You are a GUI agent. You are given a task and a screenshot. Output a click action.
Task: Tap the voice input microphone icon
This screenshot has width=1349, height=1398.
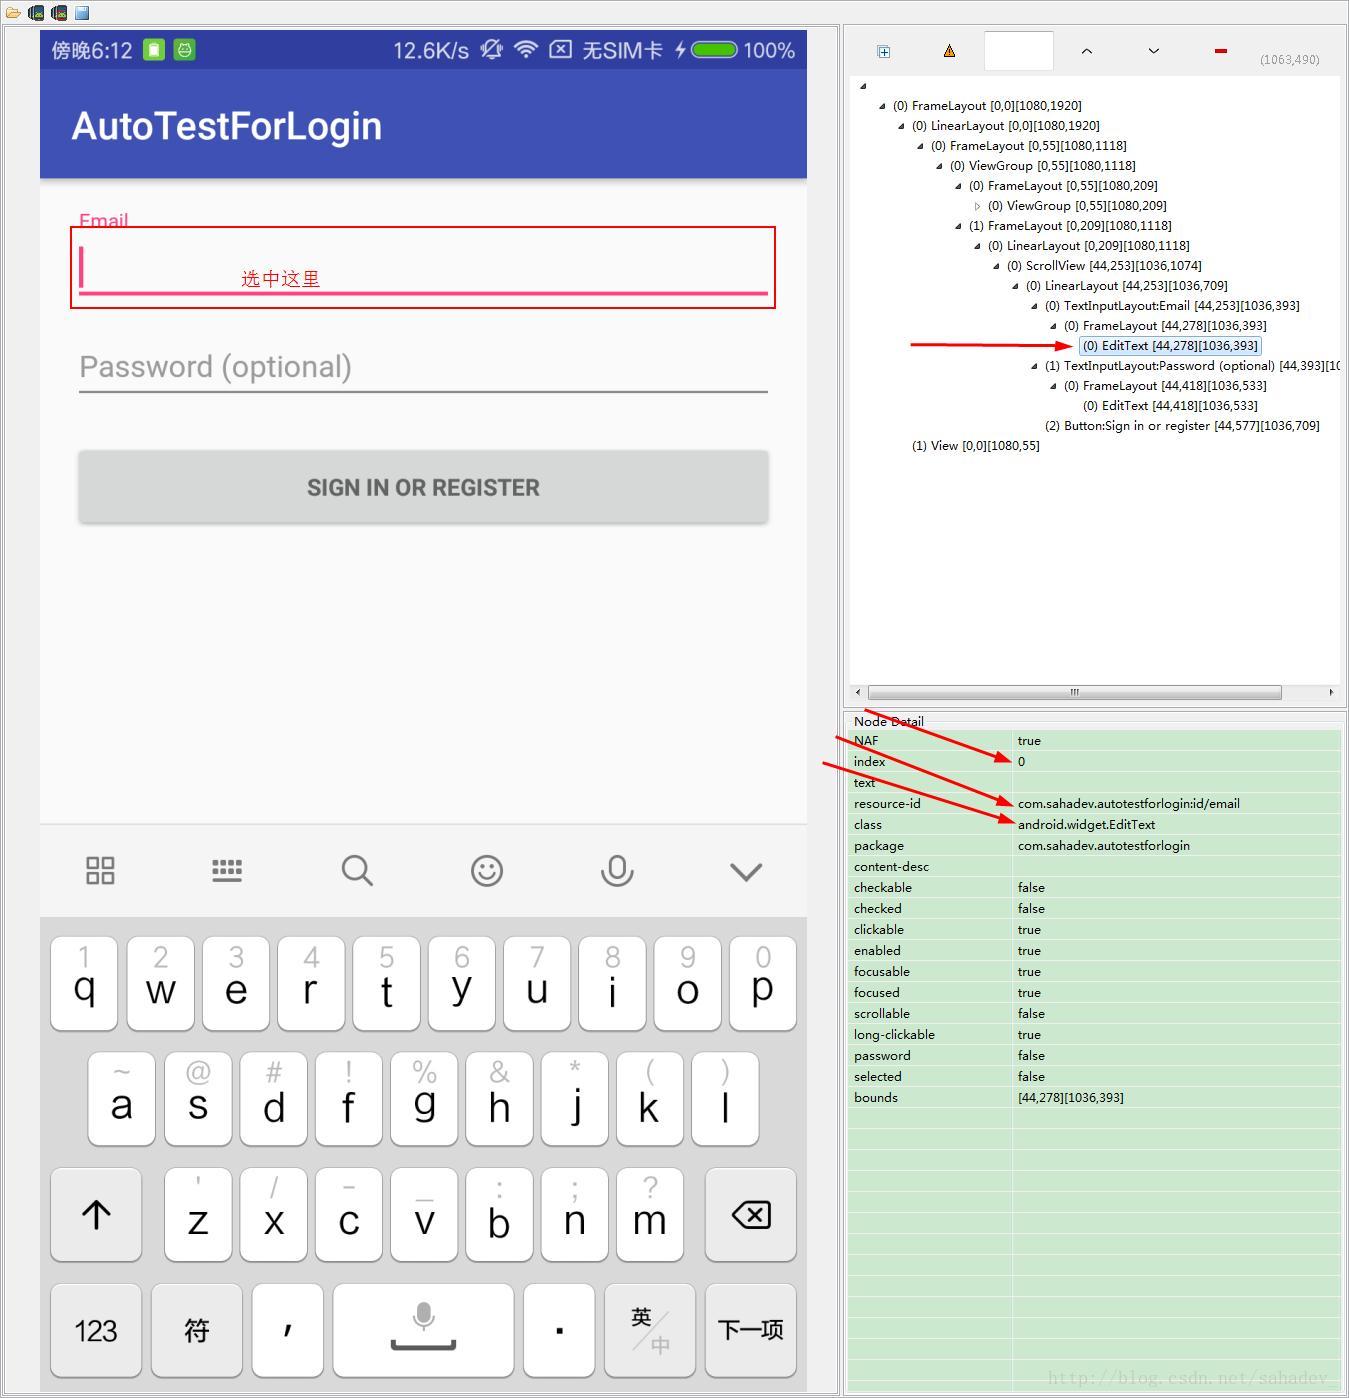point(617,870)
